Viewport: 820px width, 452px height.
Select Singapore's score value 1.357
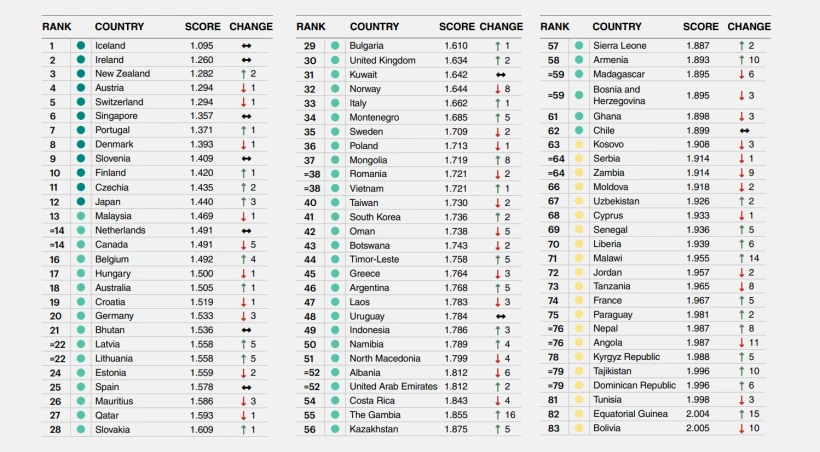(x=203, y=117)
